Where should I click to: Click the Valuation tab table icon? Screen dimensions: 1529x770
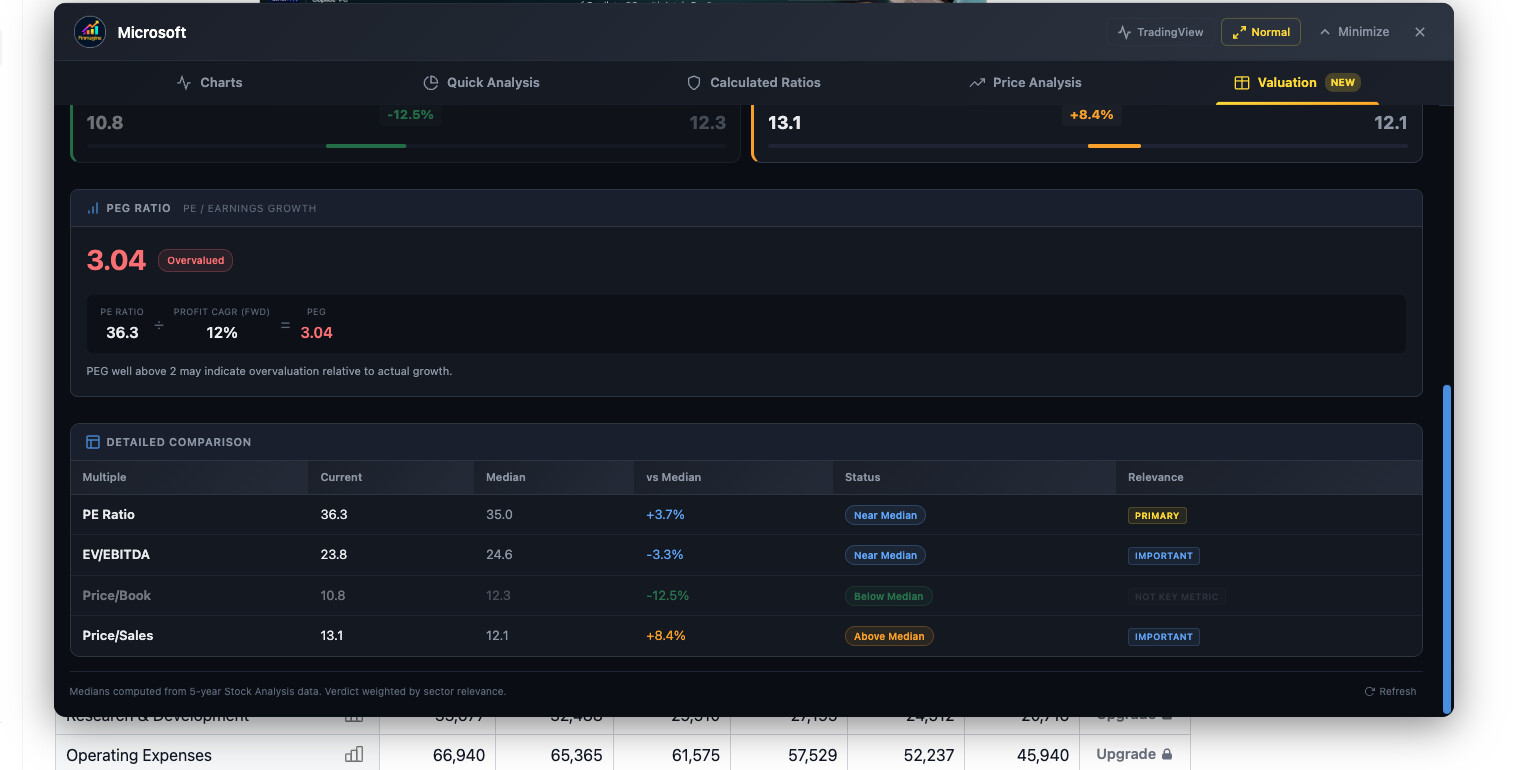pyautogui.click(x=1241, y=83)
